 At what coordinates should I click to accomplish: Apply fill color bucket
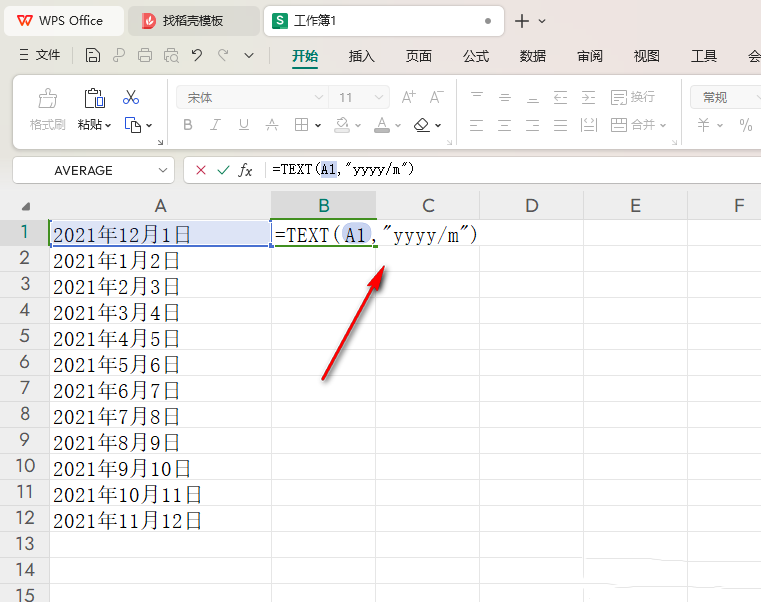[342, 125]
